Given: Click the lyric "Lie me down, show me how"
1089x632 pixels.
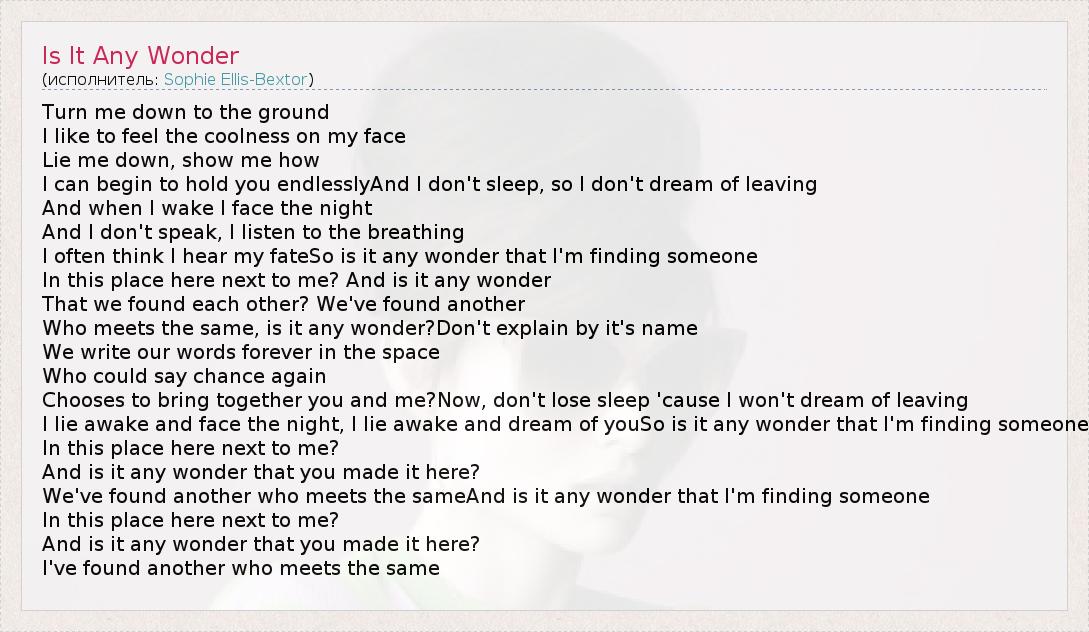Looking at the screenshot, I should (181, 160).
